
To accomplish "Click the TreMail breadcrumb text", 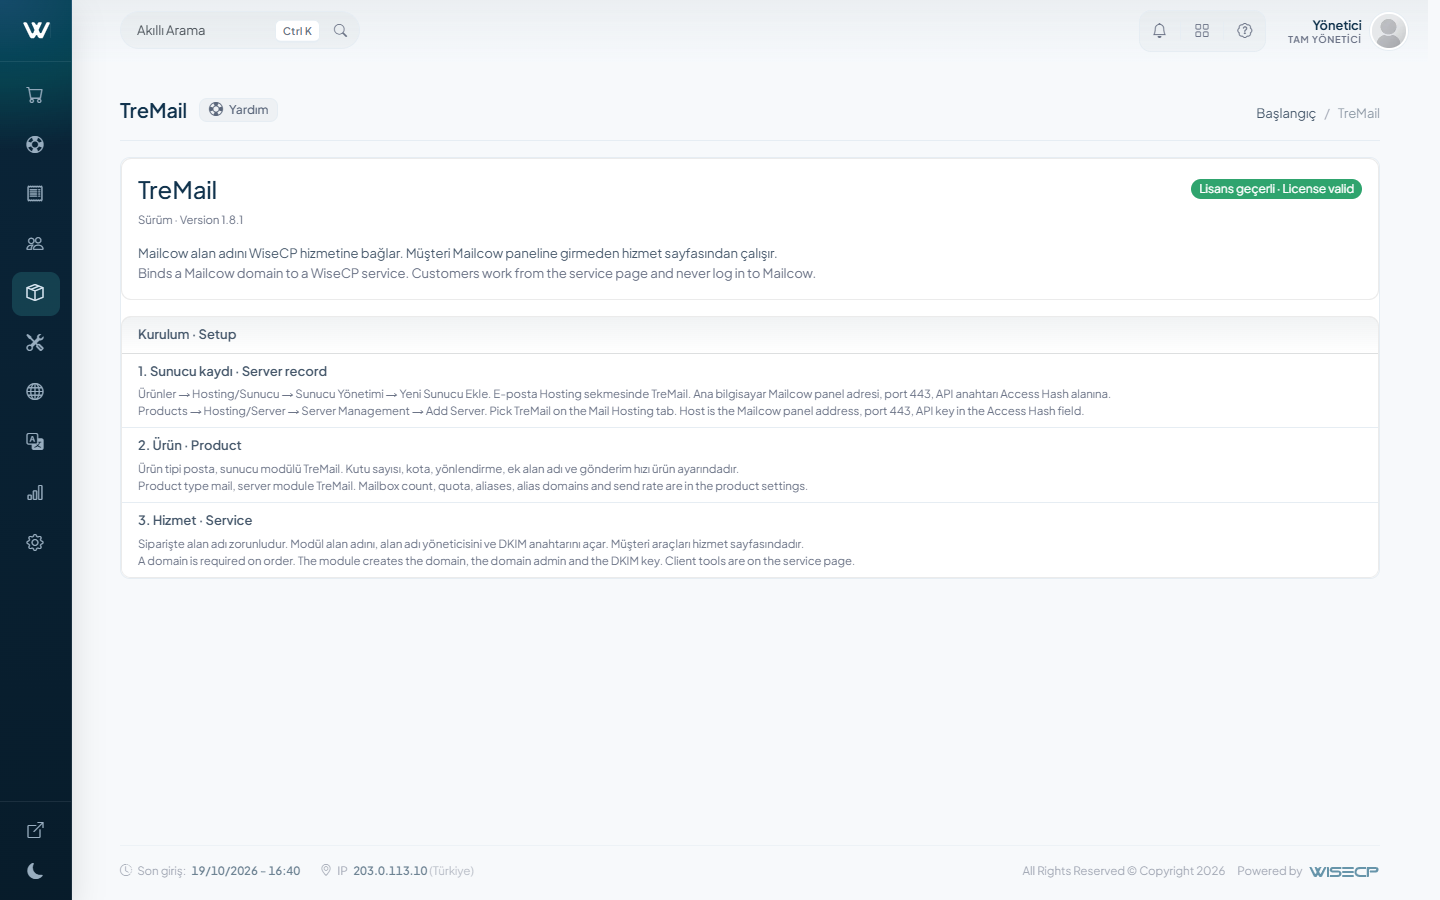I will 1358,113.
